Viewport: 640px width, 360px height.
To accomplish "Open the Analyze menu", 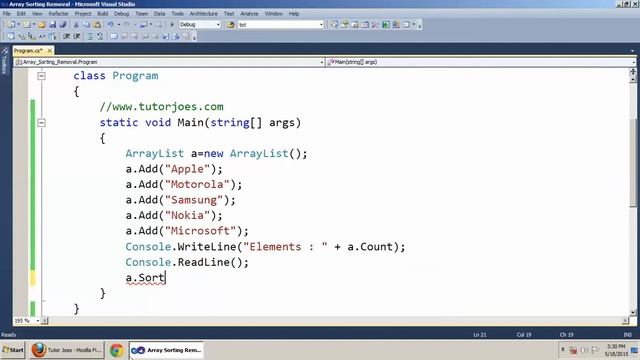I will click(249, 13).
